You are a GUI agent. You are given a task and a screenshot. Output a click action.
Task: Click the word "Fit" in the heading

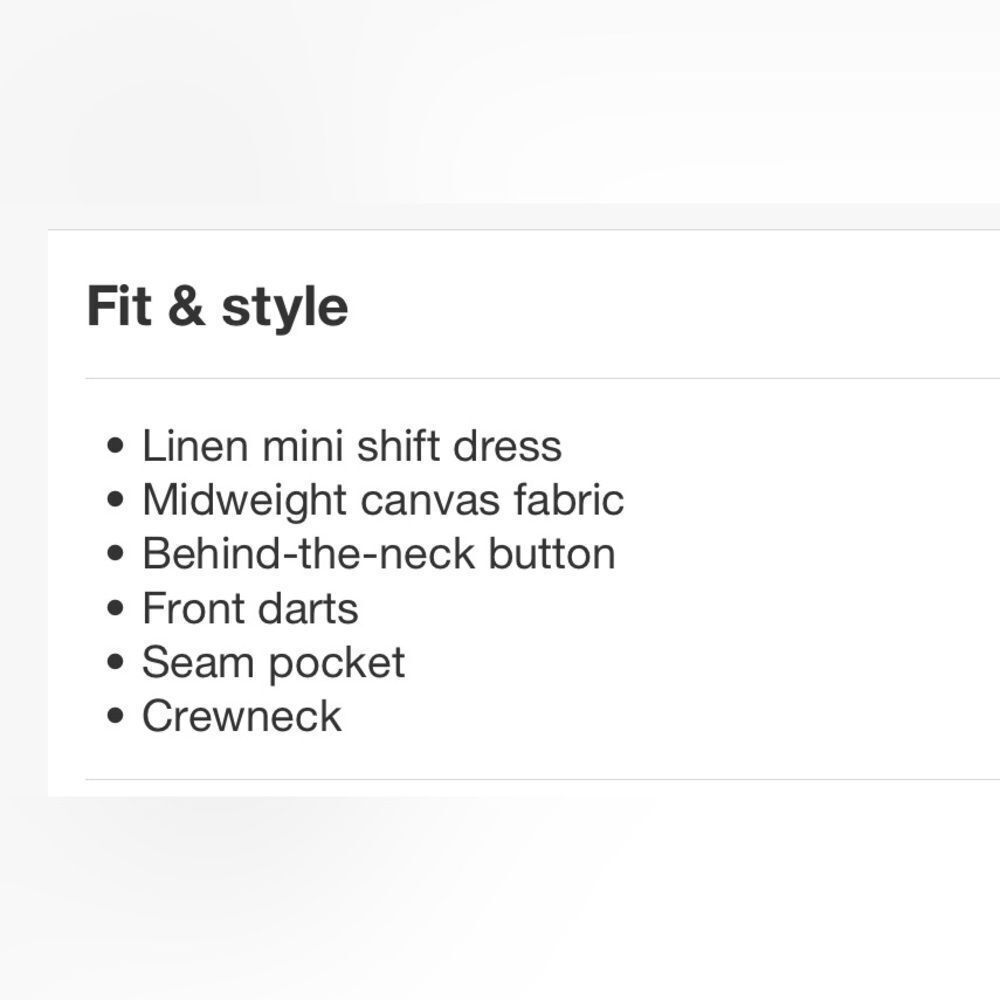119,305
